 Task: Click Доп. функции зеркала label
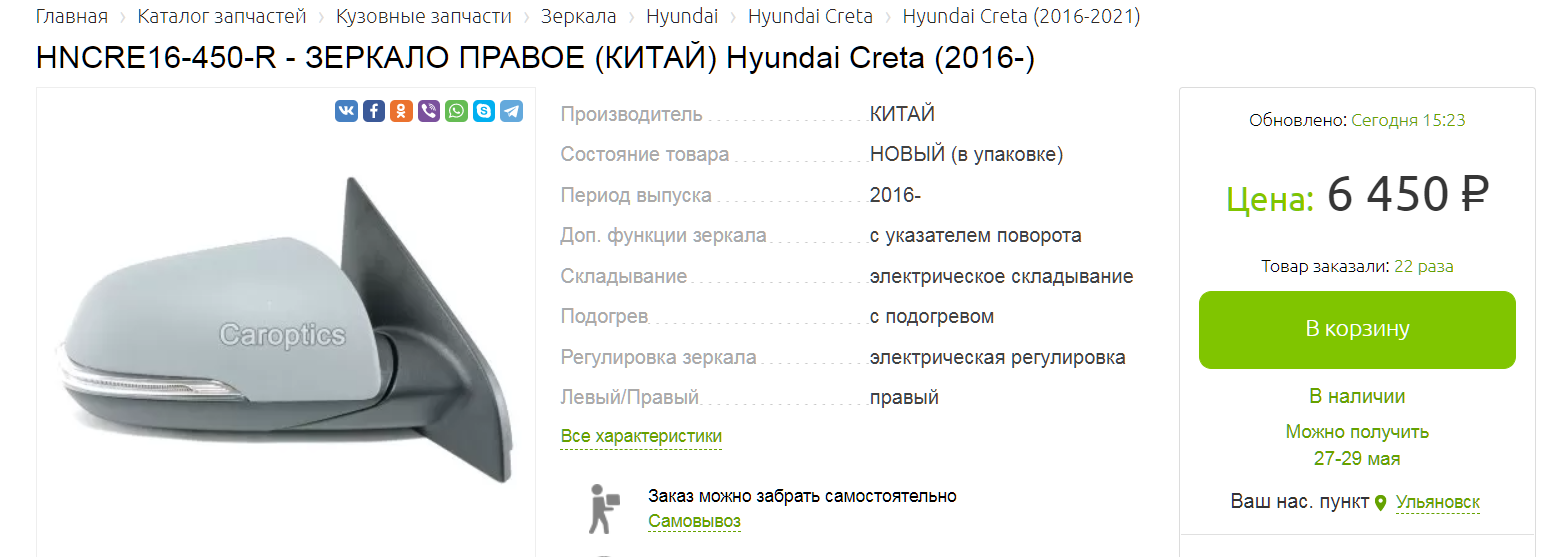(x=663, y=236)
